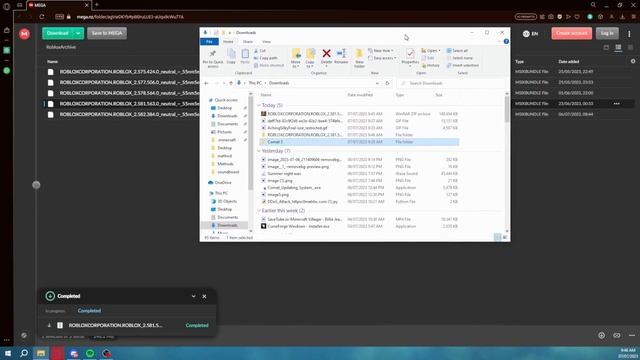This screenshot has width=640, height=360.
Task: Open the Explorer File tab
Action: click(x=209, y=42)
